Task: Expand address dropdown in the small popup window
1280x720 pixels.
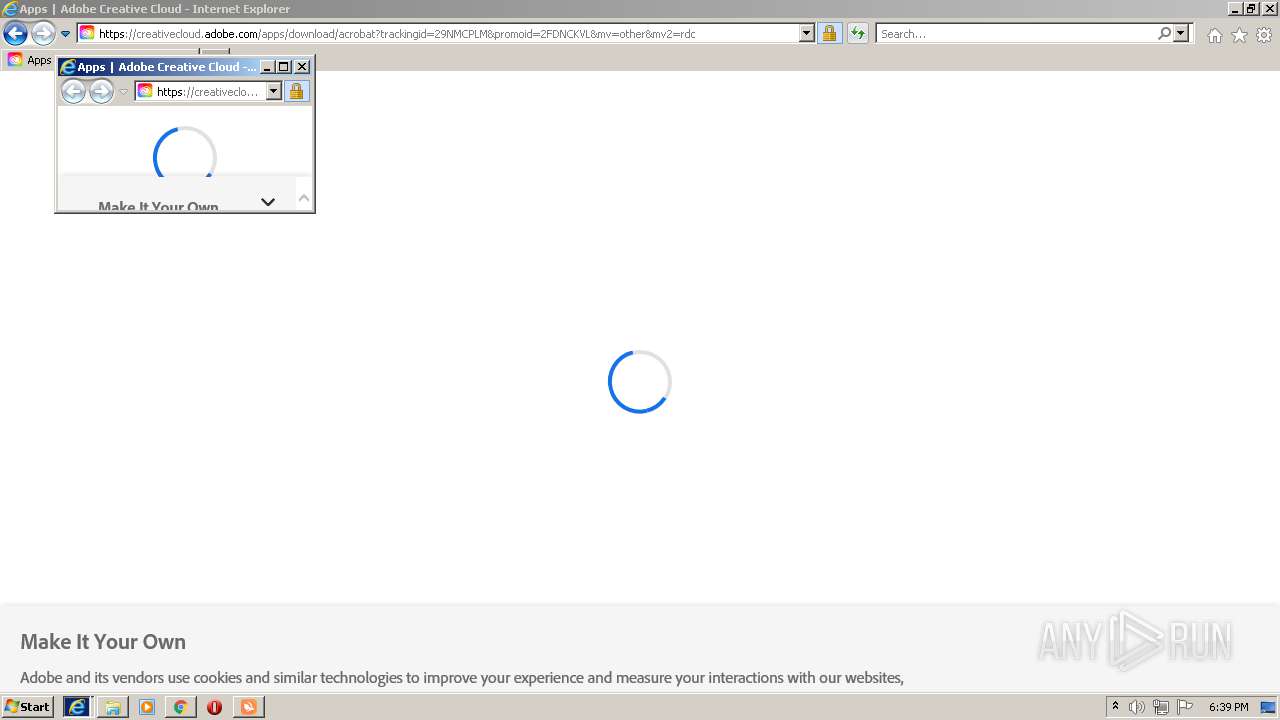Action: pyautogui.click(x=274, y=91)
